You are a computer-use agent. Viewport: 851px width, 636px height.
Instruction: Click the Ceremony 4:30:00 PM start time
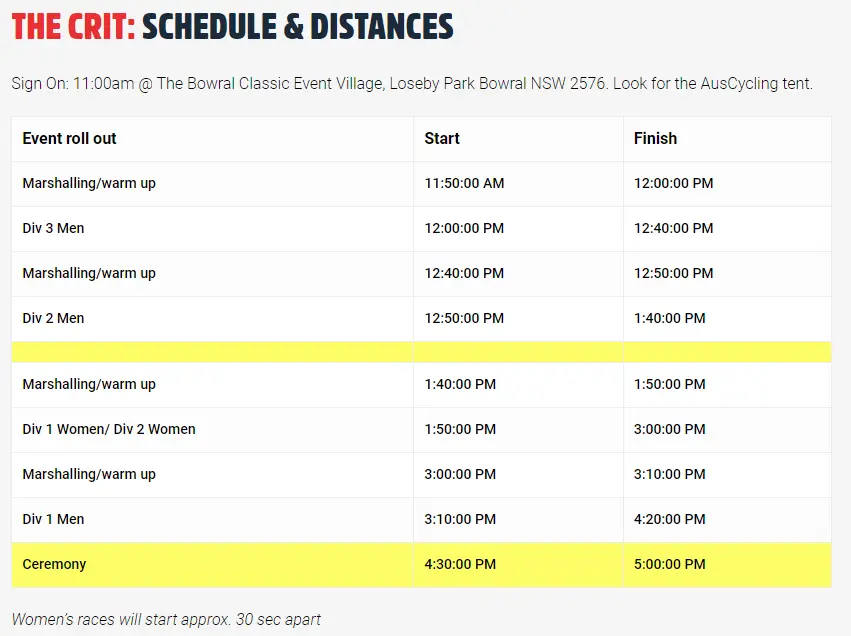tap(460, 564)
